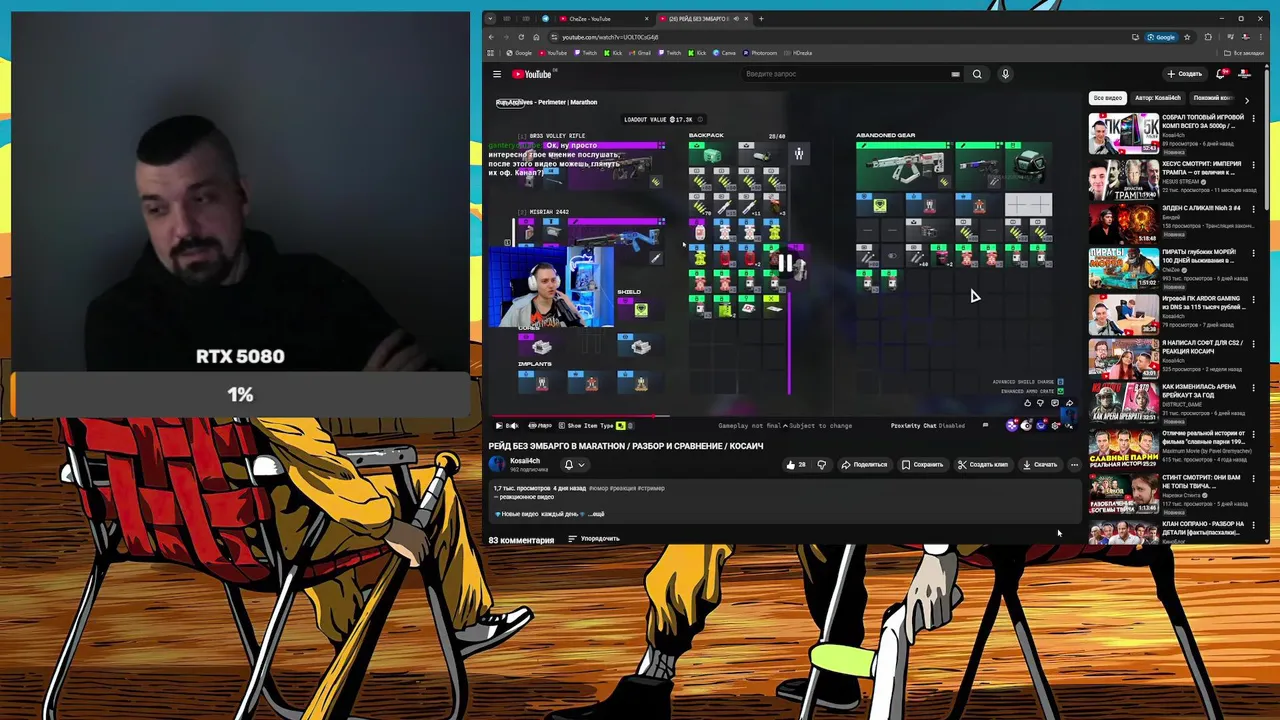Open 'Я НАПИСАЛ СОФТ ДЛЯ CS2' video thumbnail
Screen dimensions: 1280x720
(x=1123, y=358)
